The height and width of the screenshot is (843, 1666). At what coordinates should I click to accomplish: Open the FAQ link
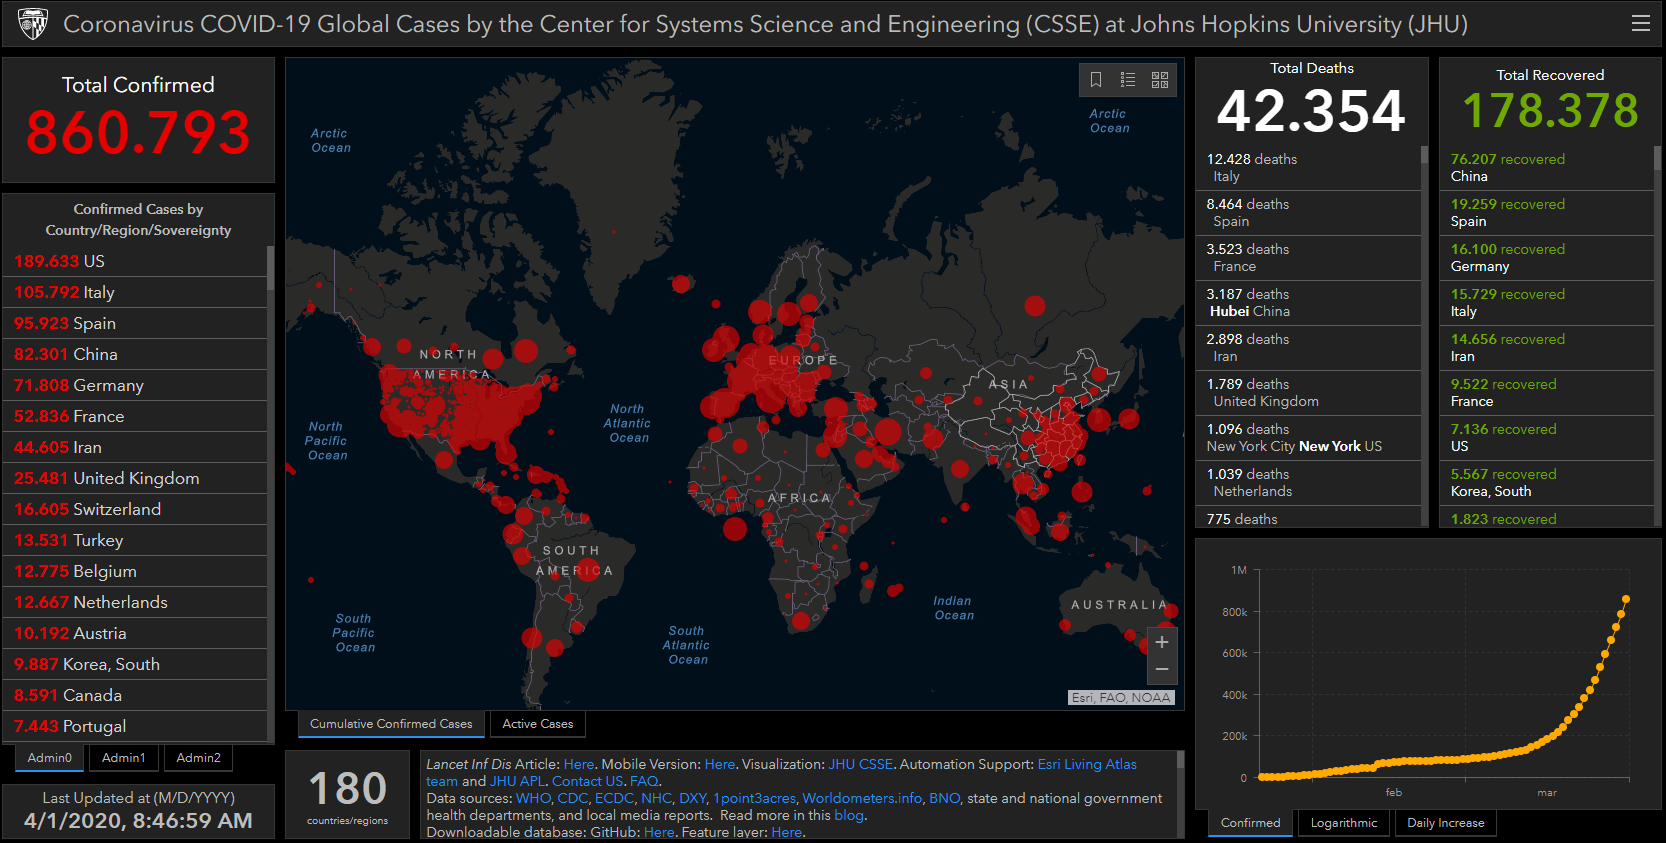[x=644, y=781]
